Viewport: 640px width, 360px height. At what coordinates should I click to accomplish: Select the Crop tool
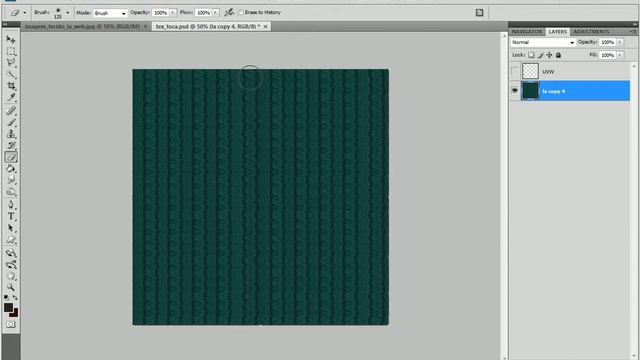[x=11, y=86]
